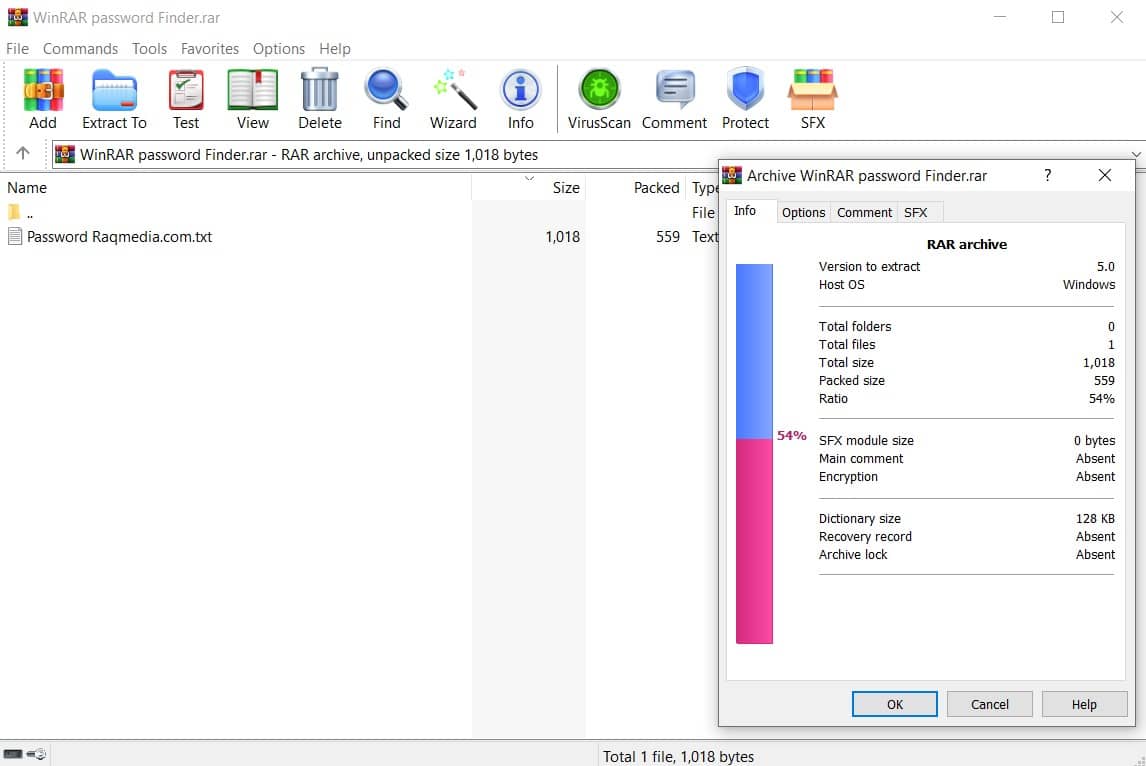Open the Commands menu
Viewport: 1146px width, 766px height.
coord(80,48)
